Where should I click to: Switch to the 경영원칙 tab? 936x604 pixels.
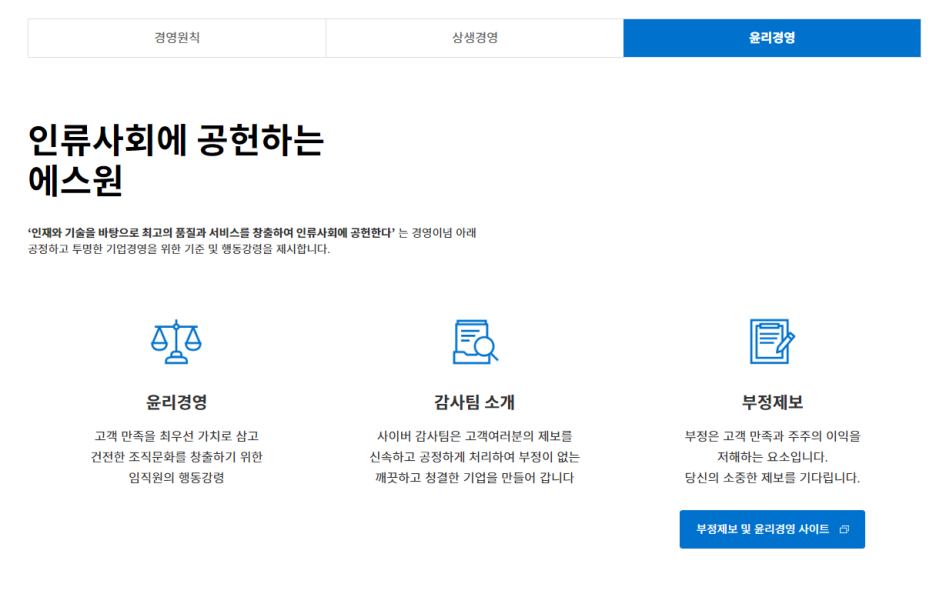177,38
